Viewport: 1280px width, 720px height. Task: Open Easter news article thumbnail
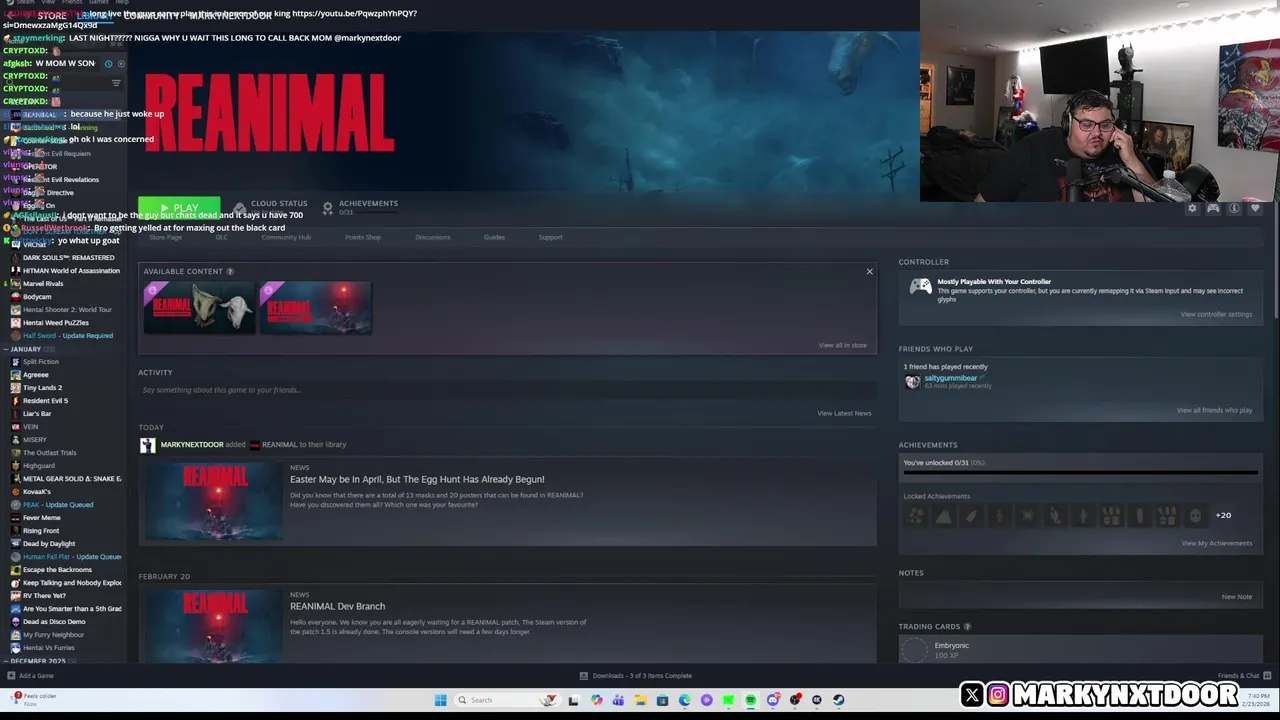coord(213,501)
